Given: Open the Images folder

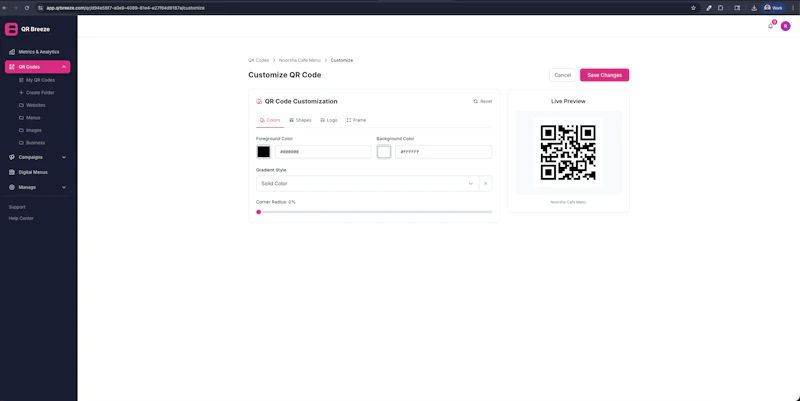Looking at the screenshot, I should pyautogui.click(x=34, y=130).
